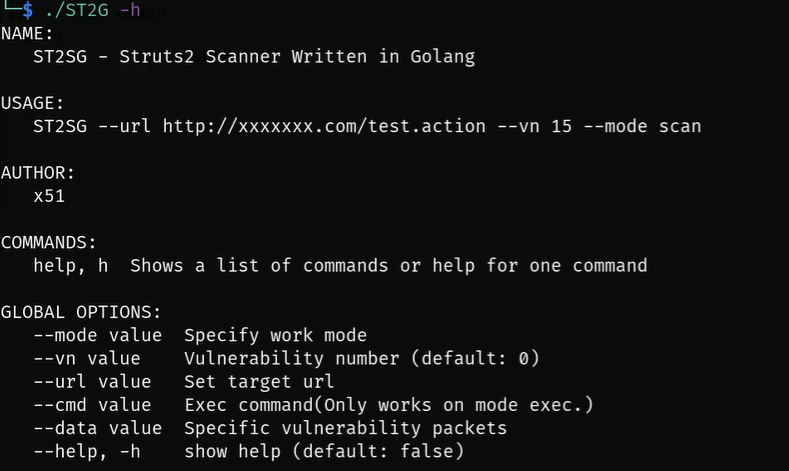Click the --mode value option
The image size is (789, 471).
[x=92, y=335]
